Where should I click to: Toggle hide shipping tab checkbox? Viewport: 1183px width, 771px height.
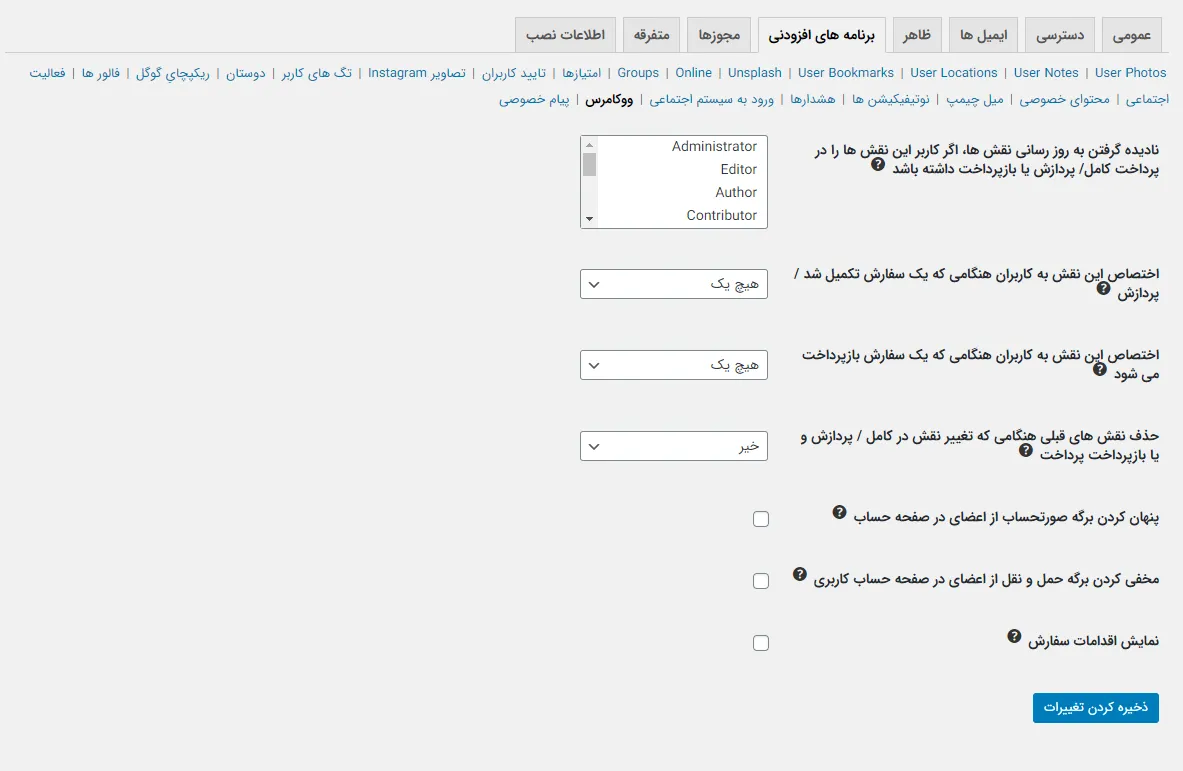760,581
